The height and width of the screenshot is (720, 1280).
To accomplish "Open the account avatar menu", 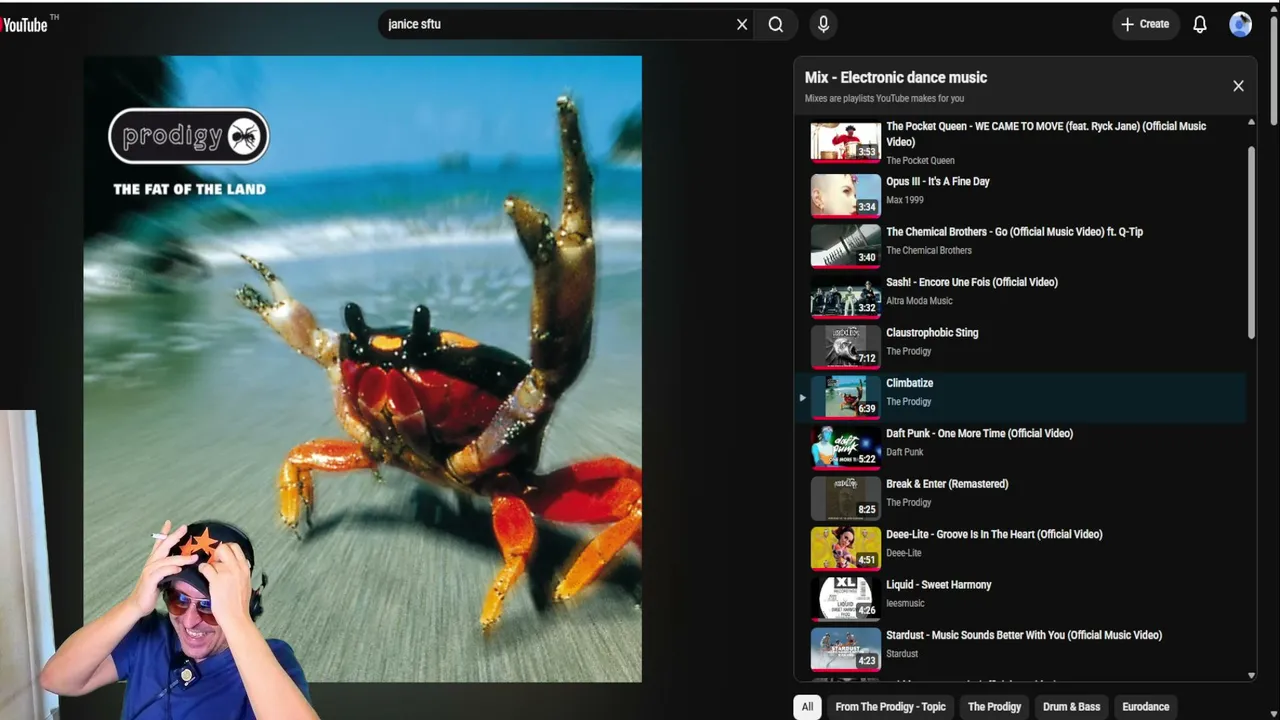I will pos(1241,25).
